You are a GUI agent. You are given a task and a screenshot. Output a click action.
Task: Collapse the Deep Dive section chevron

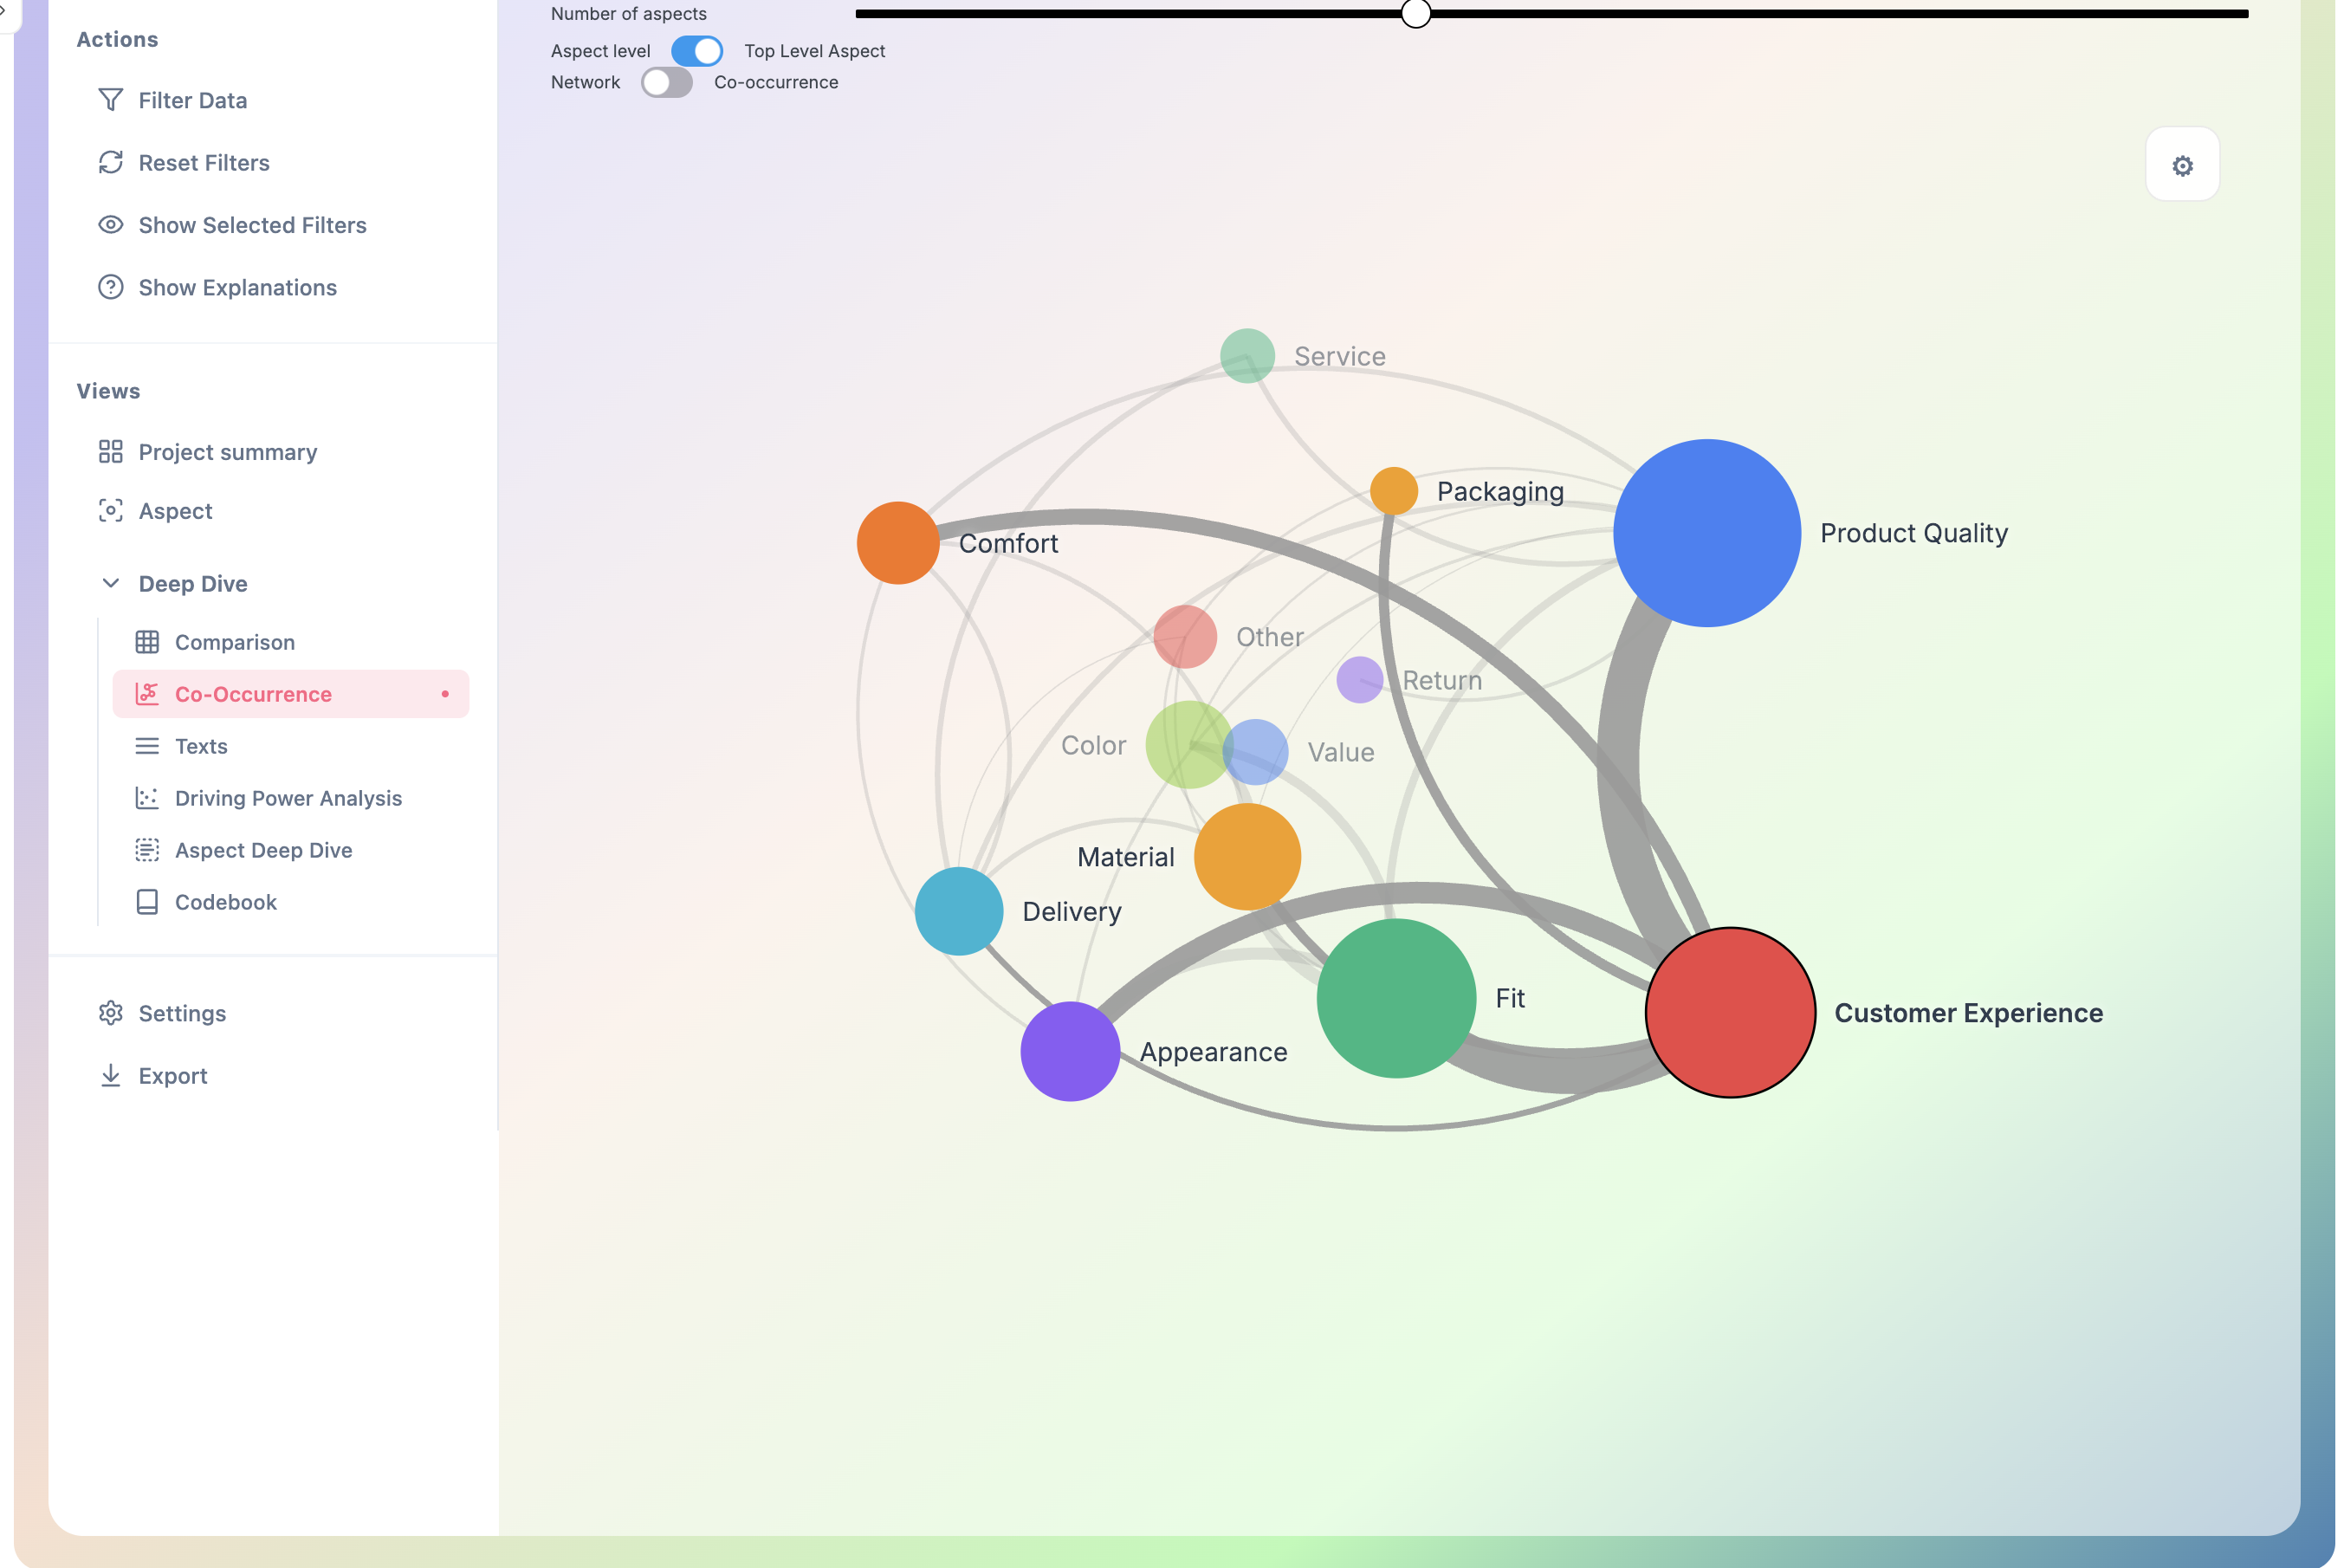coord(110,583)
